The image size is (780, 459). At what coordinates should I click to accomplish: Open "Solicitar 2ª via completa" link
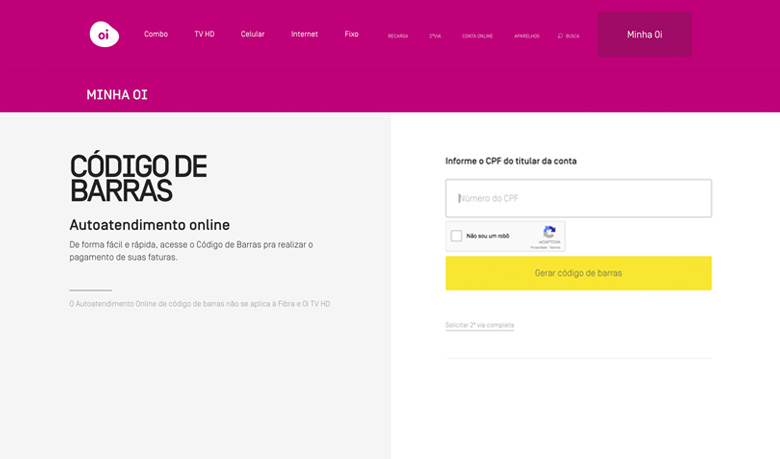(480, 325)
